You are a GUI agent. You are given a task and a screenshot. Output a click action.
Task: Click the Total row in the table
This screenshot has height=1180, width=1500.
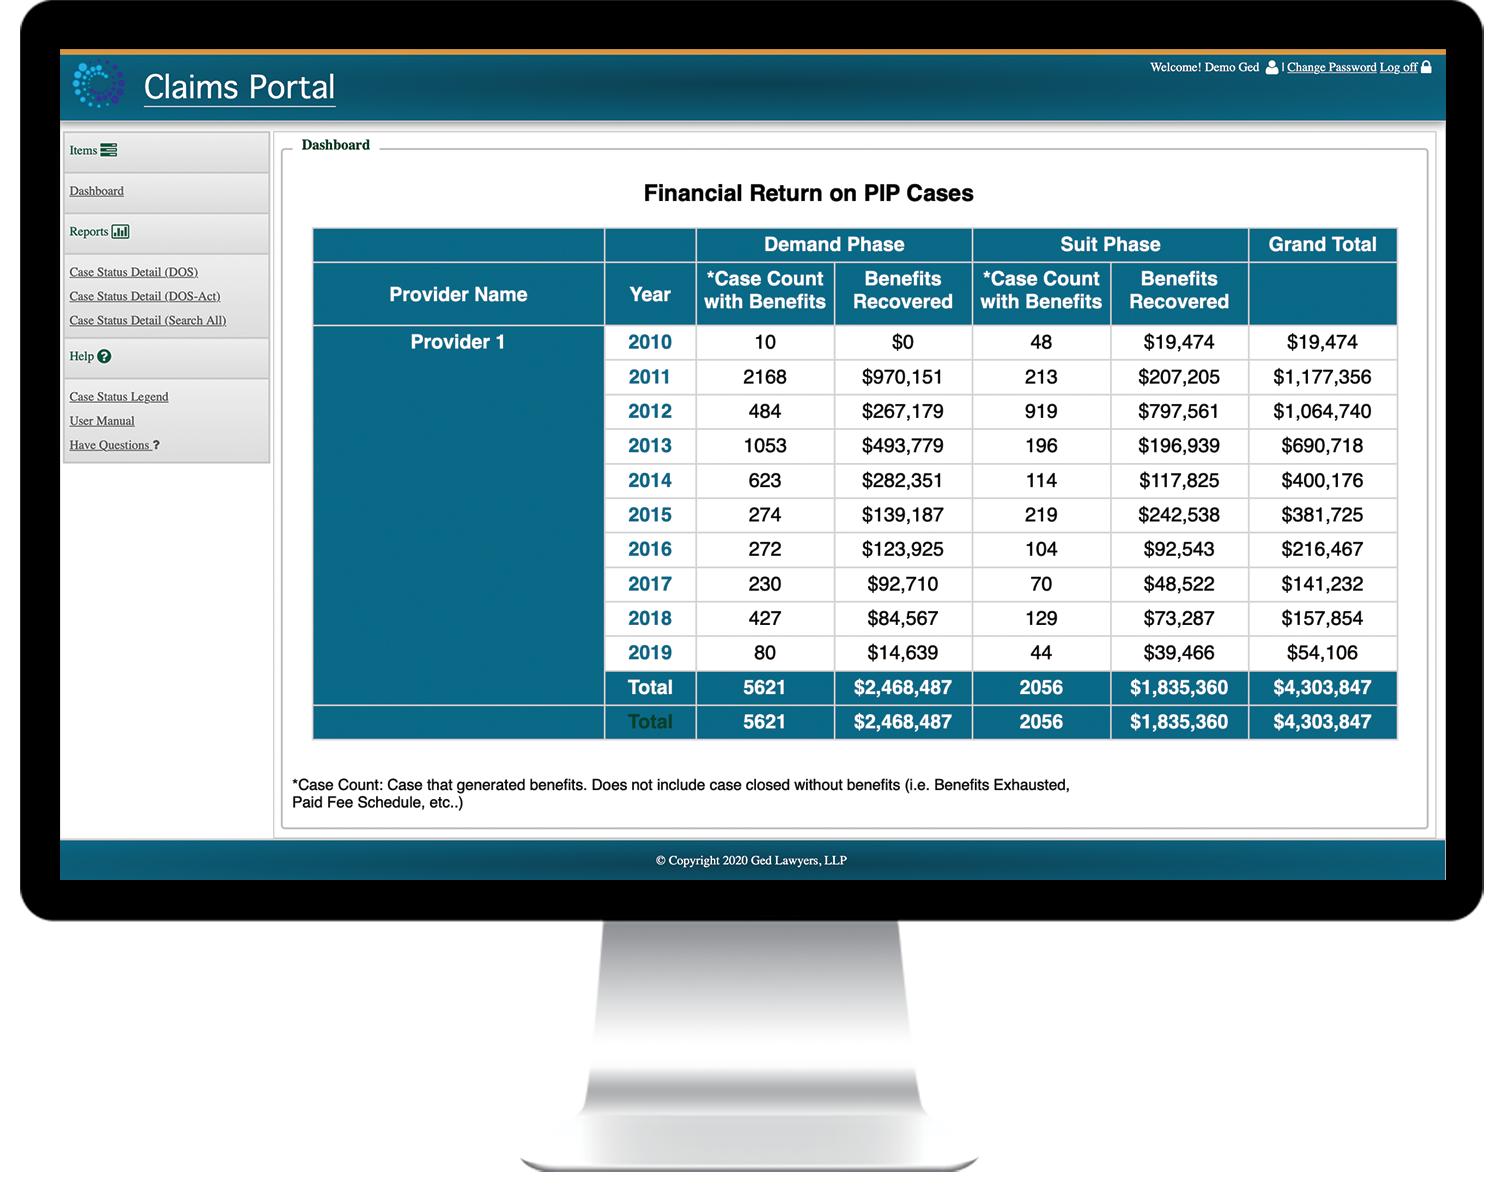pyautogui.click(x=650, y=688)
